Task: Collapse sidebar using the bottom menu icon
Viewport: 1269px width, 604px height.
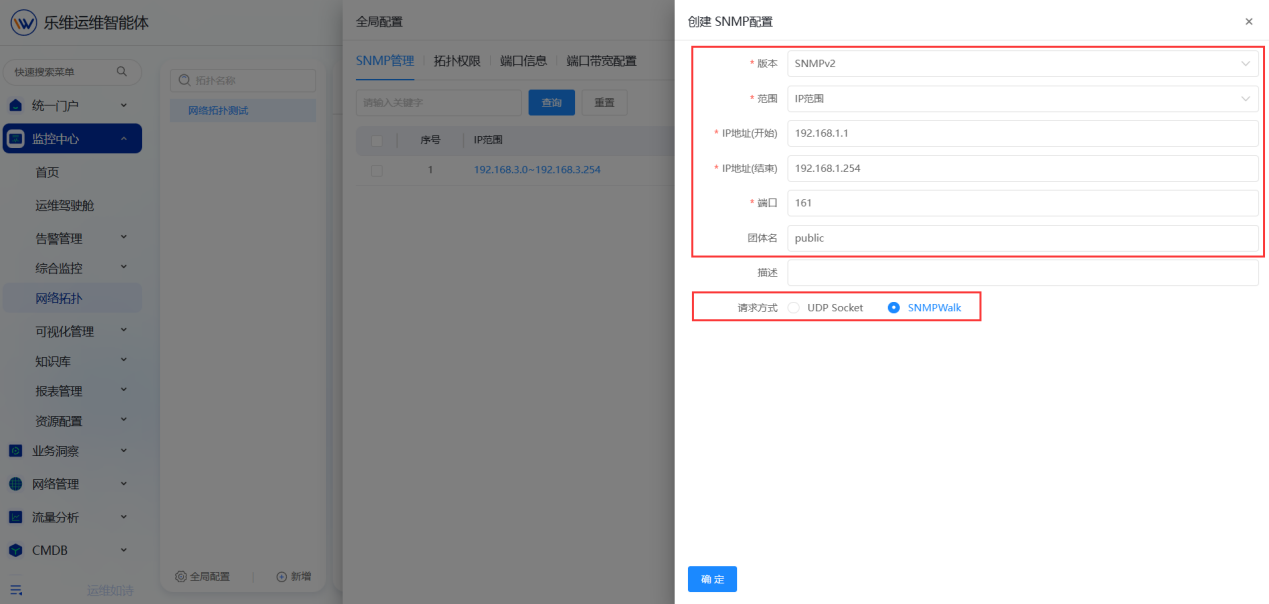Action: [x=16, y=590]
